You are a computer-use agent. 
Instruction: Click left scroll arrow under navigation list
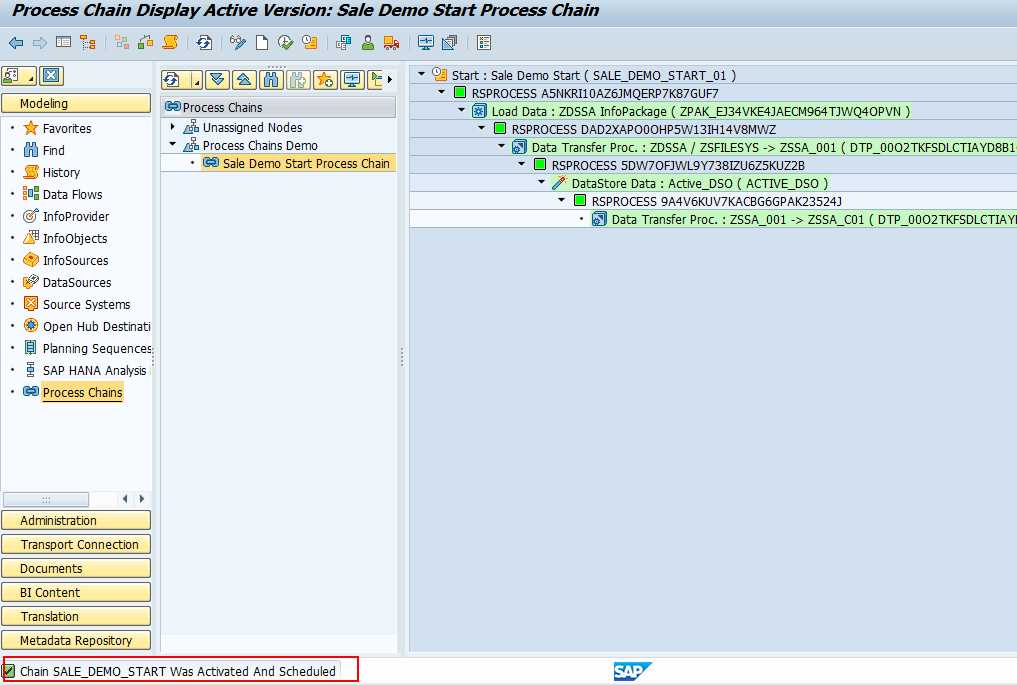click(x=125, y=499)
